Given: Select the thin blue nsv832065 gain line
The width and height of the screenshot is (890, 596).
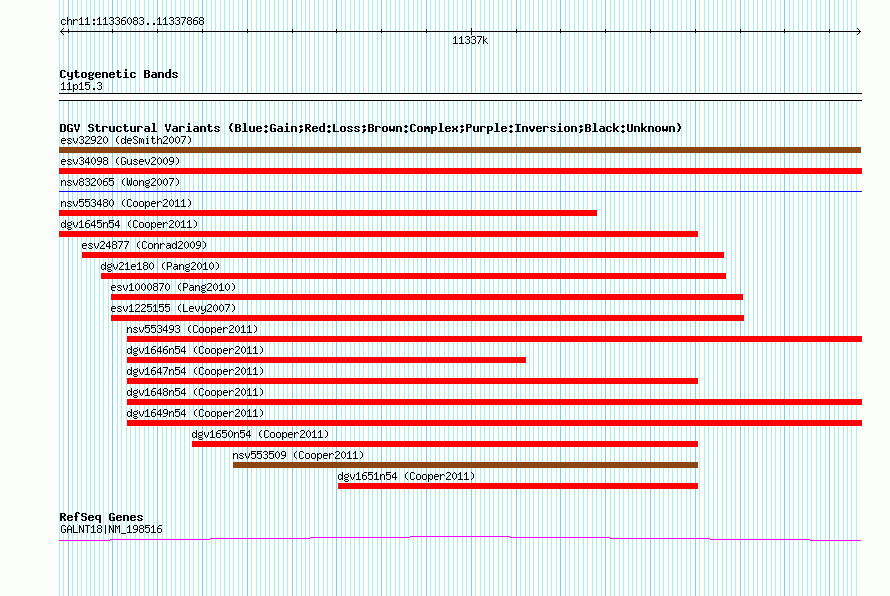Looking at the screenshot, I should [x=460, y=192].
